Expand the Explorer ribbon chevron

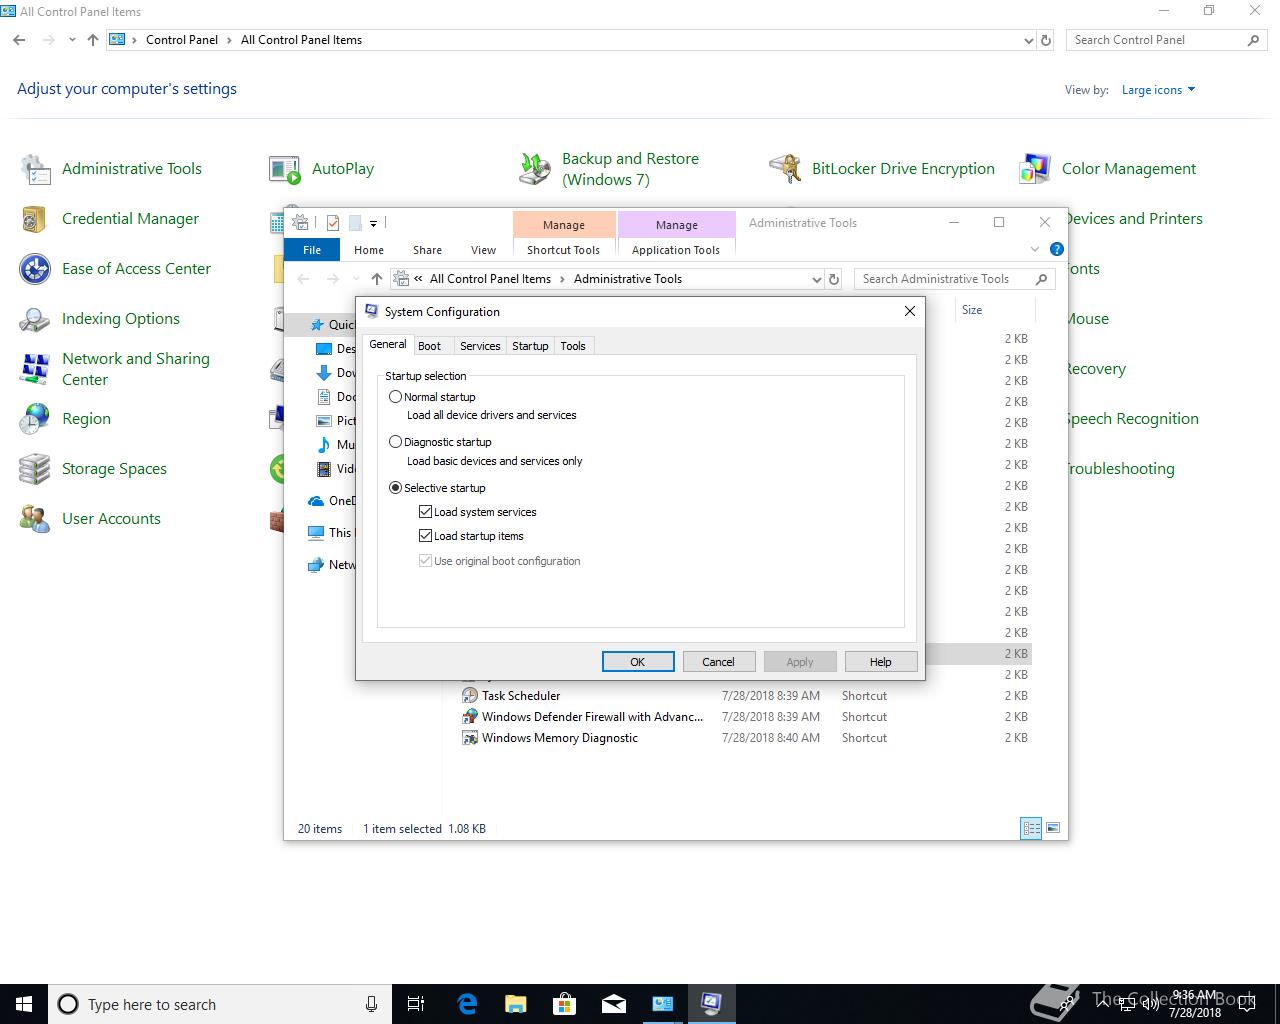[1034, 249]
